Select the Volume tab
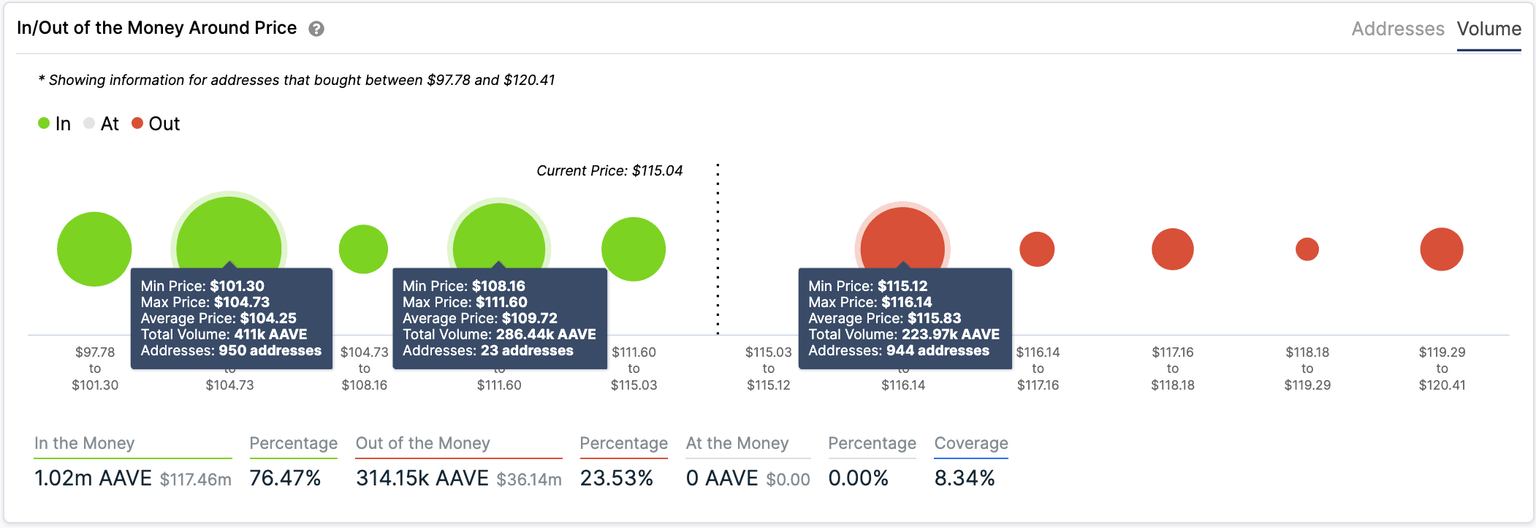Image resolution: width=1536 pixels, height=528 pixels. click(x=1488, y=29)
